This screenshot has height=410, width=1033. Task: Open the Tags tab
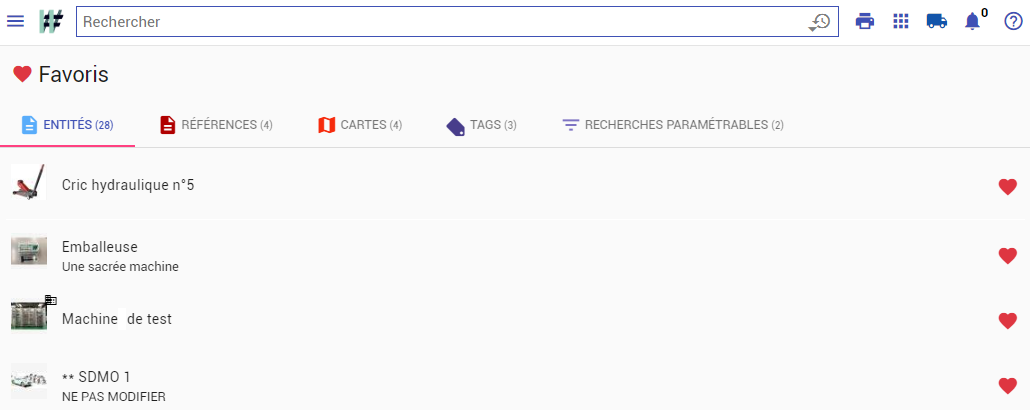[x=482, y=125]
